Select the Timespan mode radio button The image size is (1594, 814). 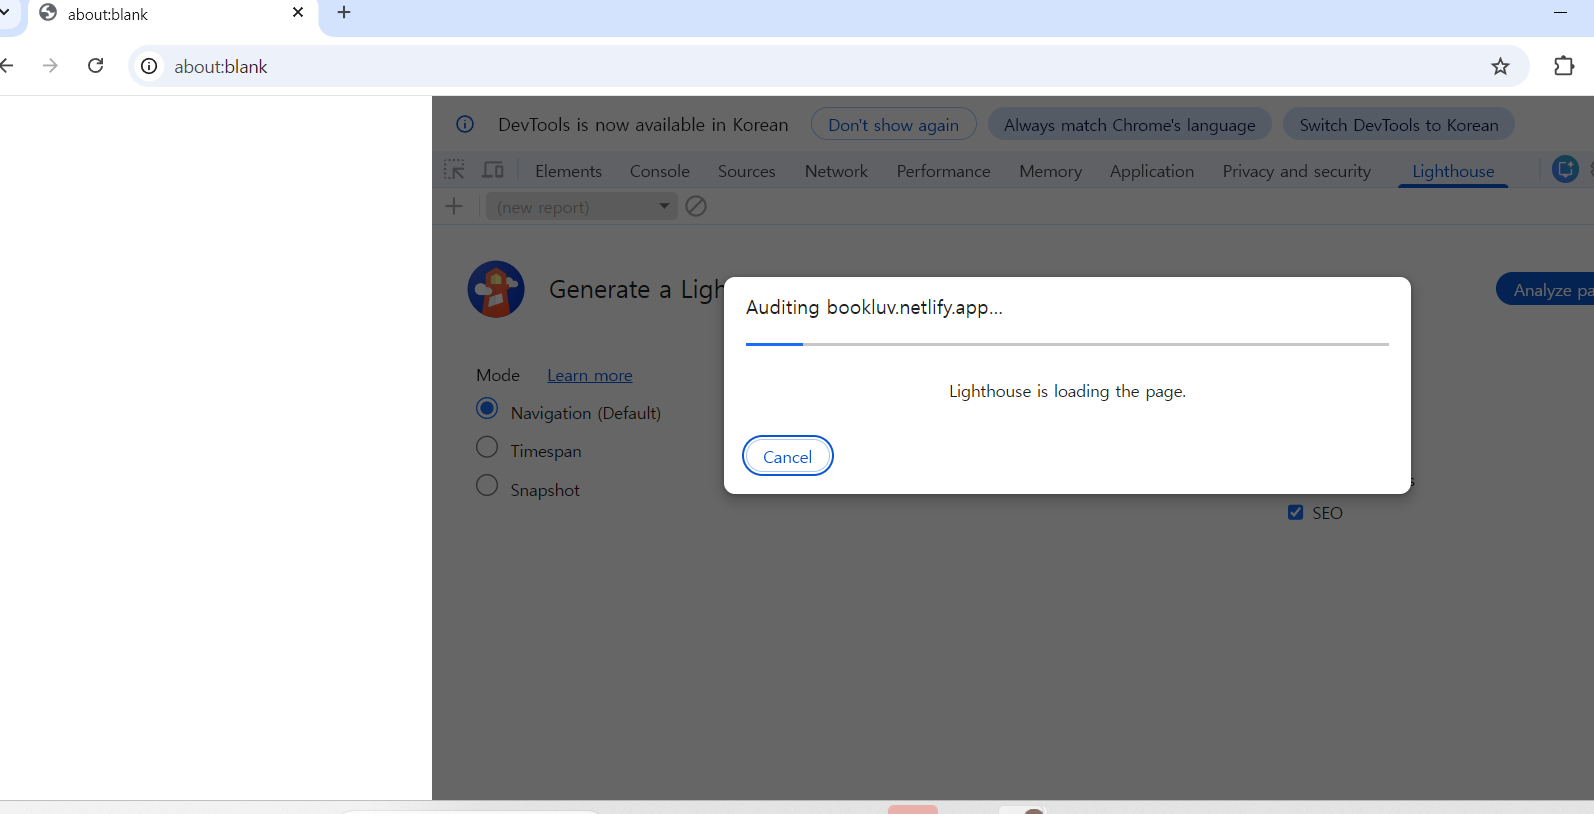[487, 447]
